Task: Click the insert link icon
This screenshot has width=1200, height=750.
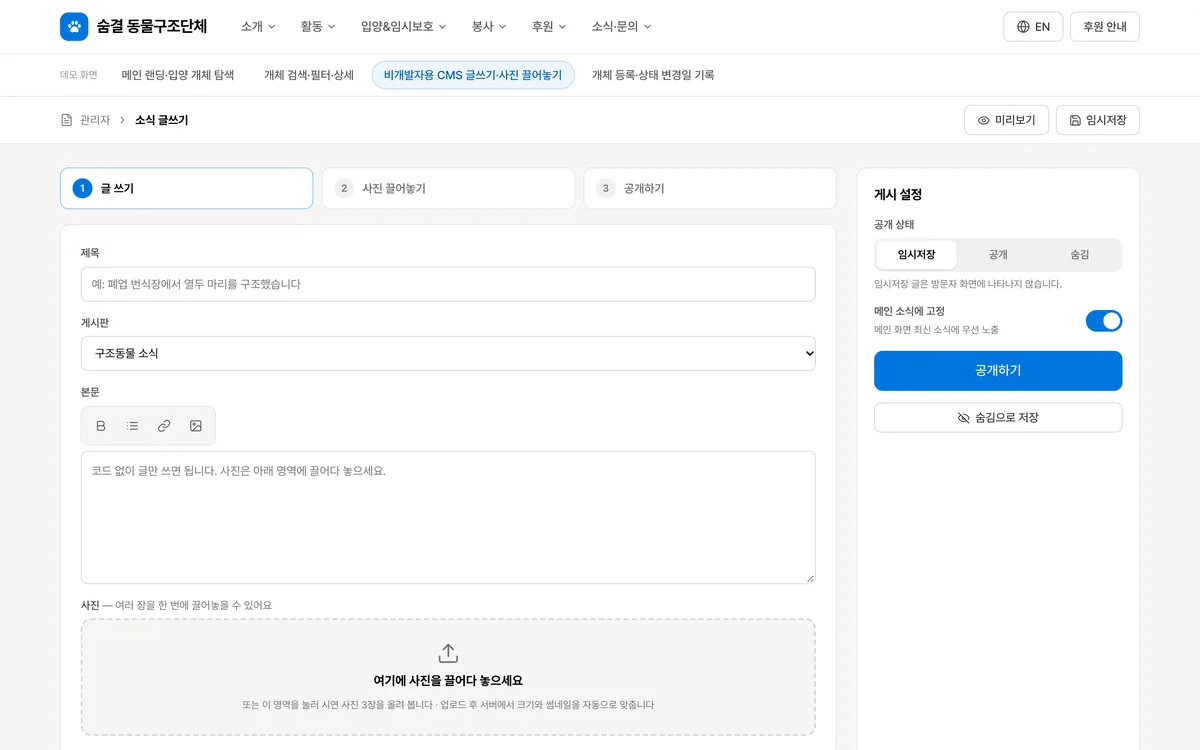Action: point(164,426)
